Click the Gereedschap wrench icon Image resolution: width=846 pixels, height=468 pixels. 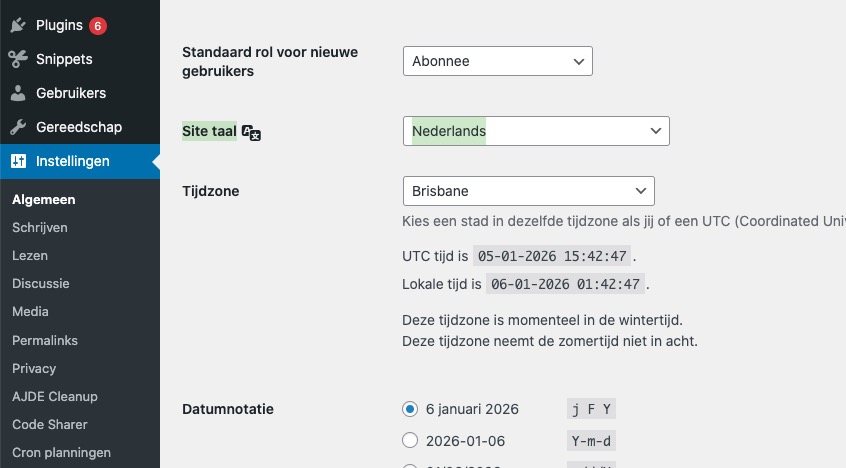pyautogui.click(x=18, y=127)
